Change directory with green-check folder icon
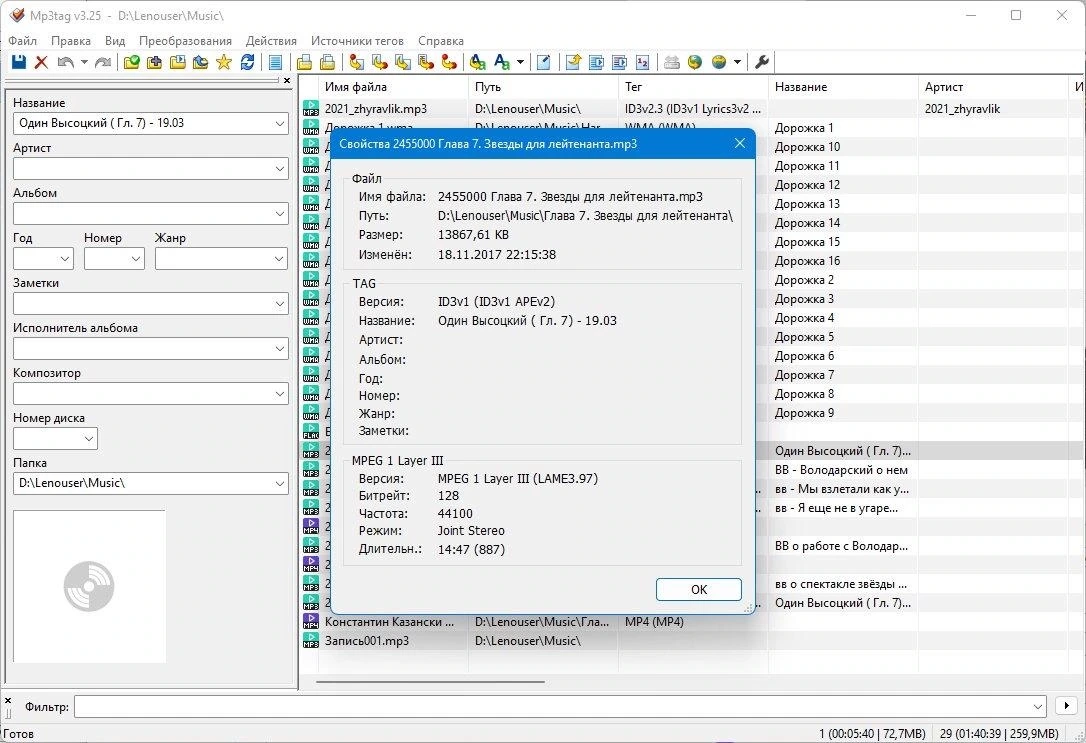The width and height of the screenshot is (1086, 743). (x=132, y=62)
